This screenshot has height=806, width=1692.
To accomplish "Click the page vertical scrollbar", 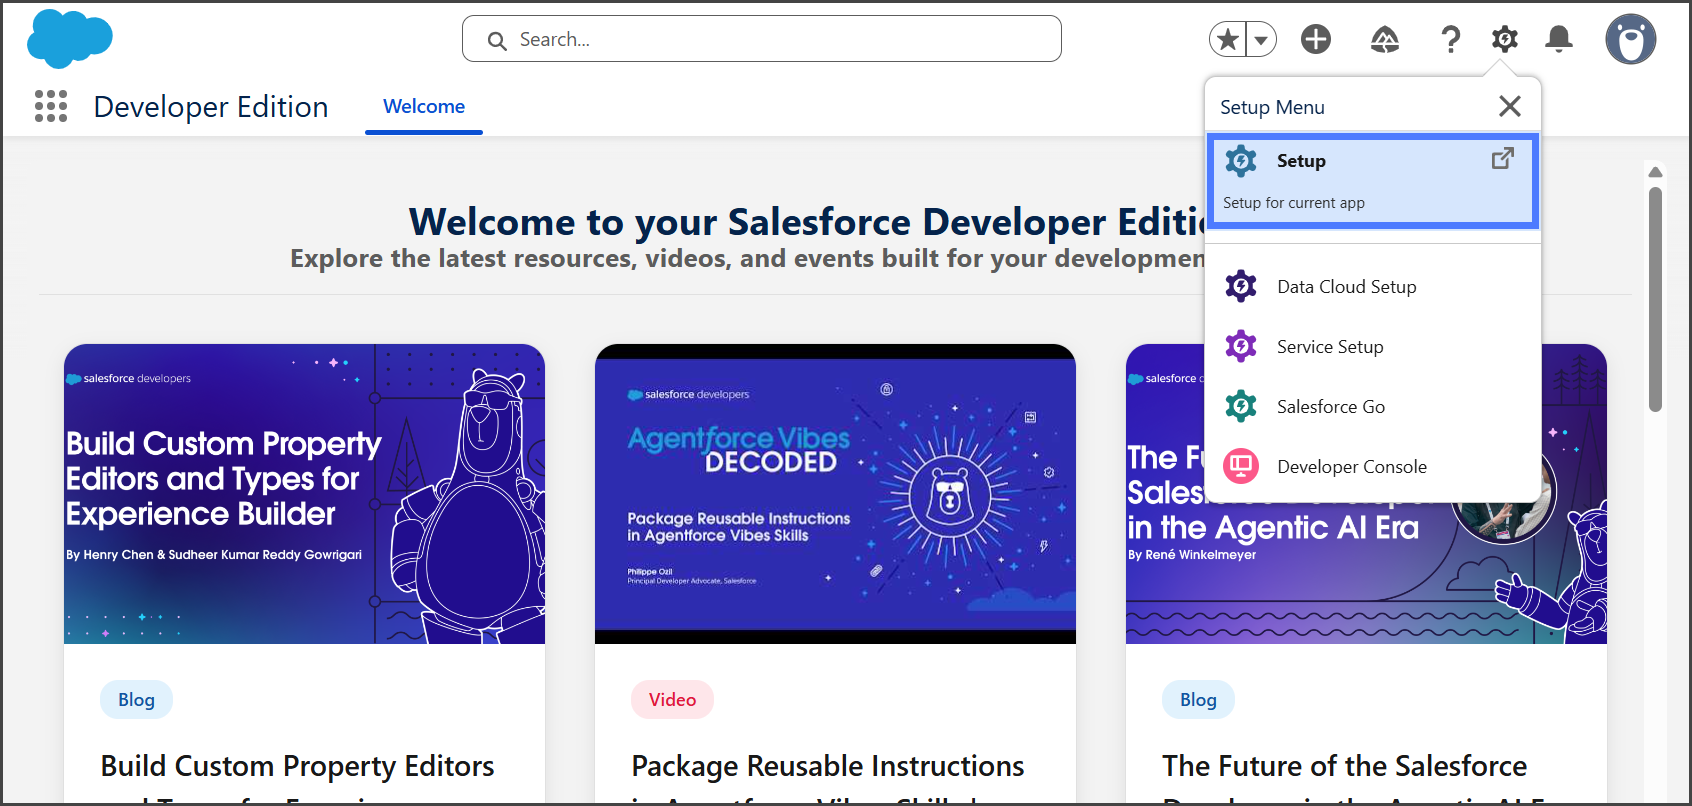I will (x=1655, y=300).
